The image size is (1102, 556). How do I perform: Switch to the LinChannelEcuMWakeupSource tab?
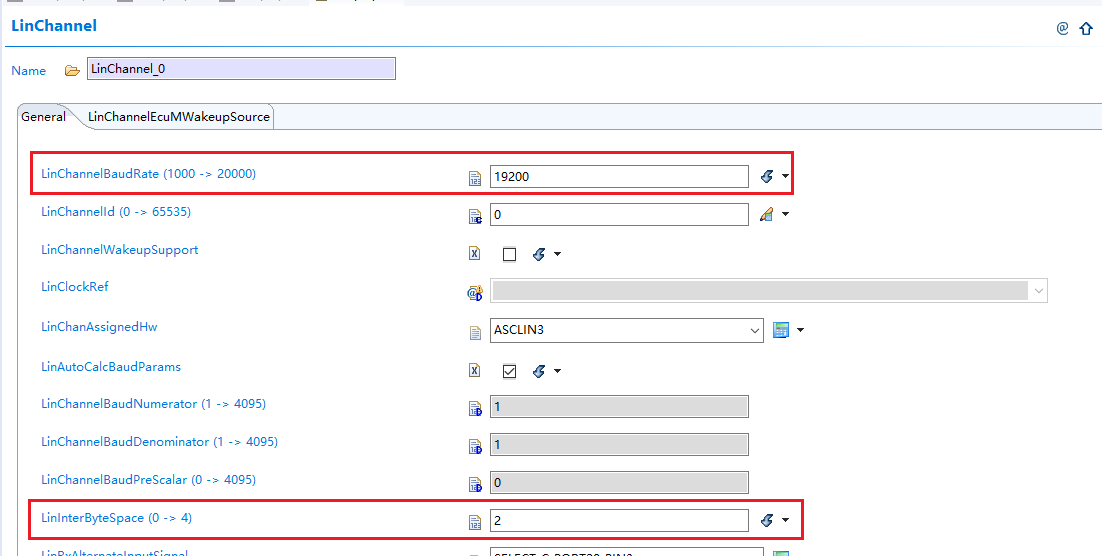179,117
